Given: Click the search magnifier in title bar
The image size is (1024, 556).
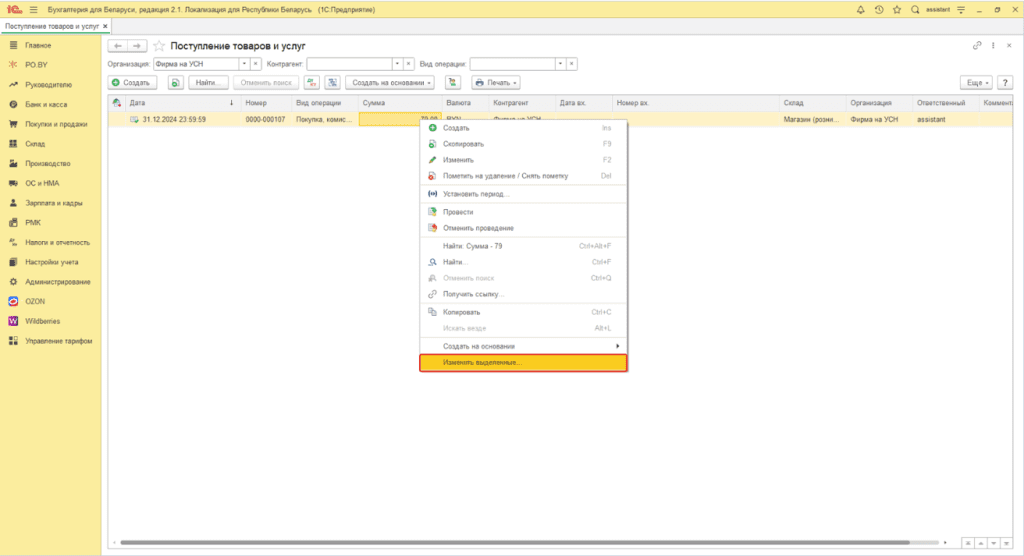Looking at the screenshot, I should coord(914,9).
